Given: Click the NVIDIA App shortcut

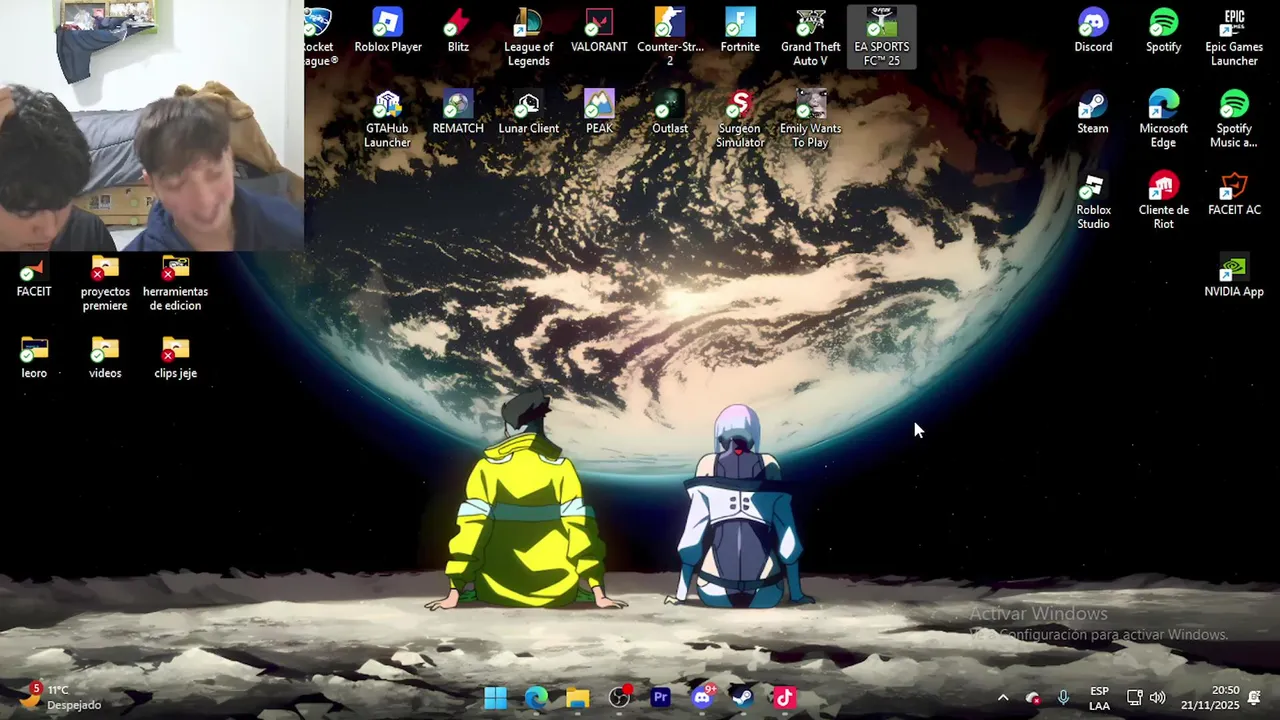Looking at the screenshot, I should (x=1234, y=277).
